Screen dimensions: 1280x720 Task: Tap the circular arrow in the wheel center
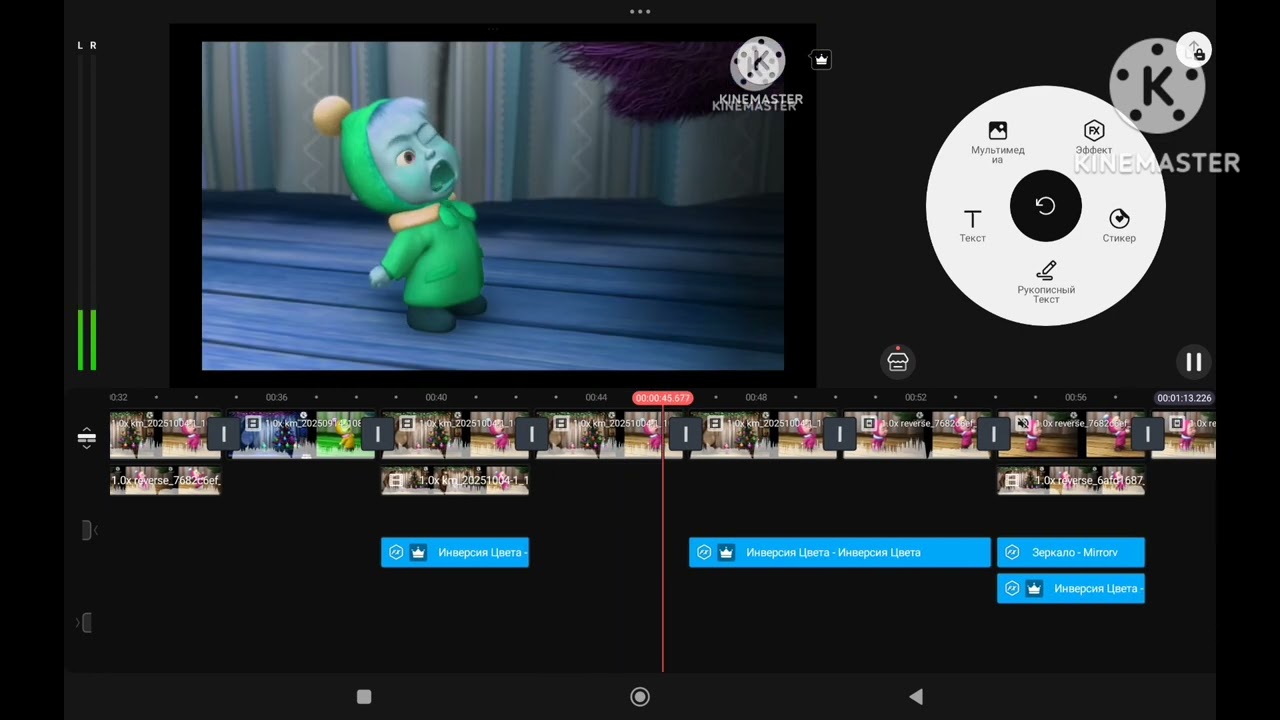[1045, 206]
